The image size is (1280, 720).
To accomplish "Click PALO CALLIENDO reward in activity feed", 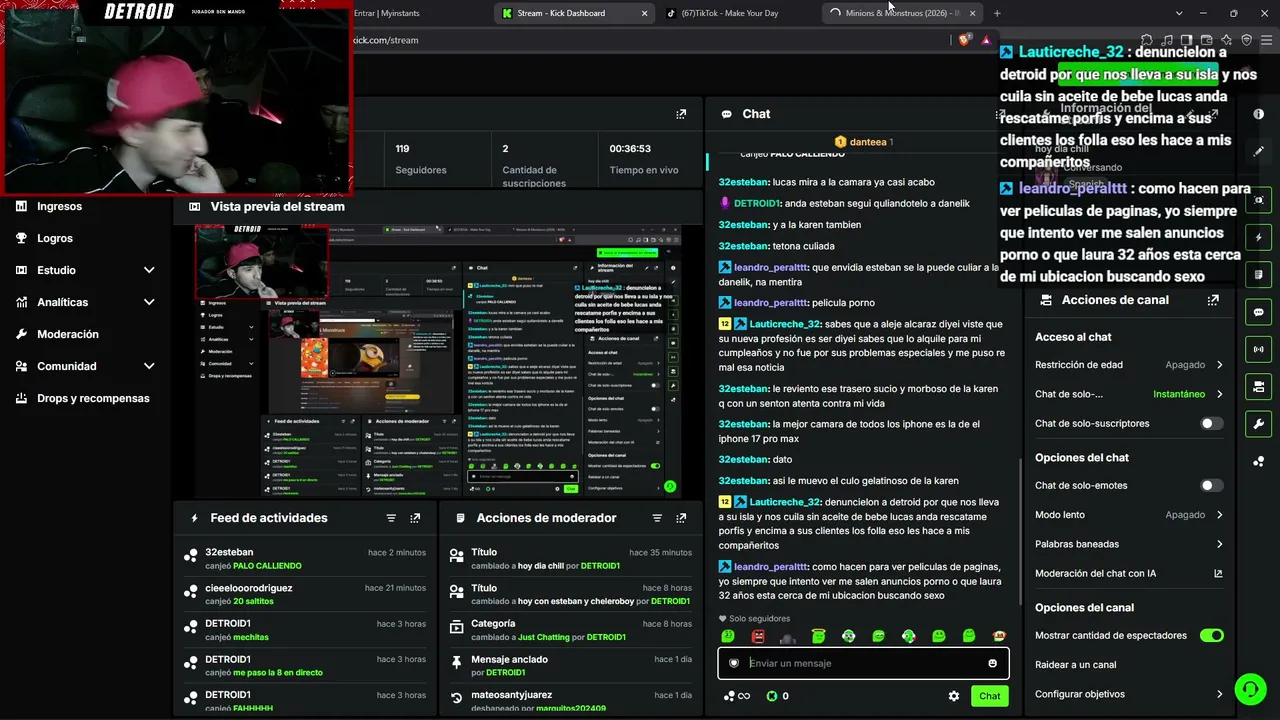I will click(267, 566).
